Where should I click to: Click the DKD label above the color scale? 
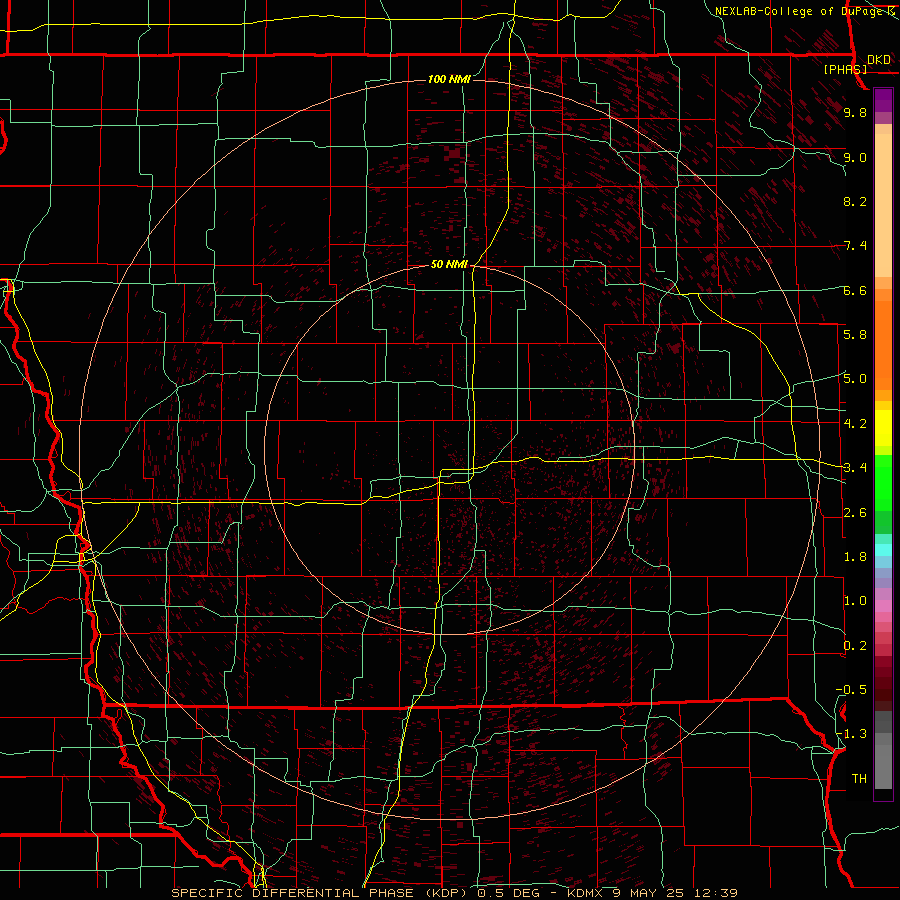tap(879, 60)
